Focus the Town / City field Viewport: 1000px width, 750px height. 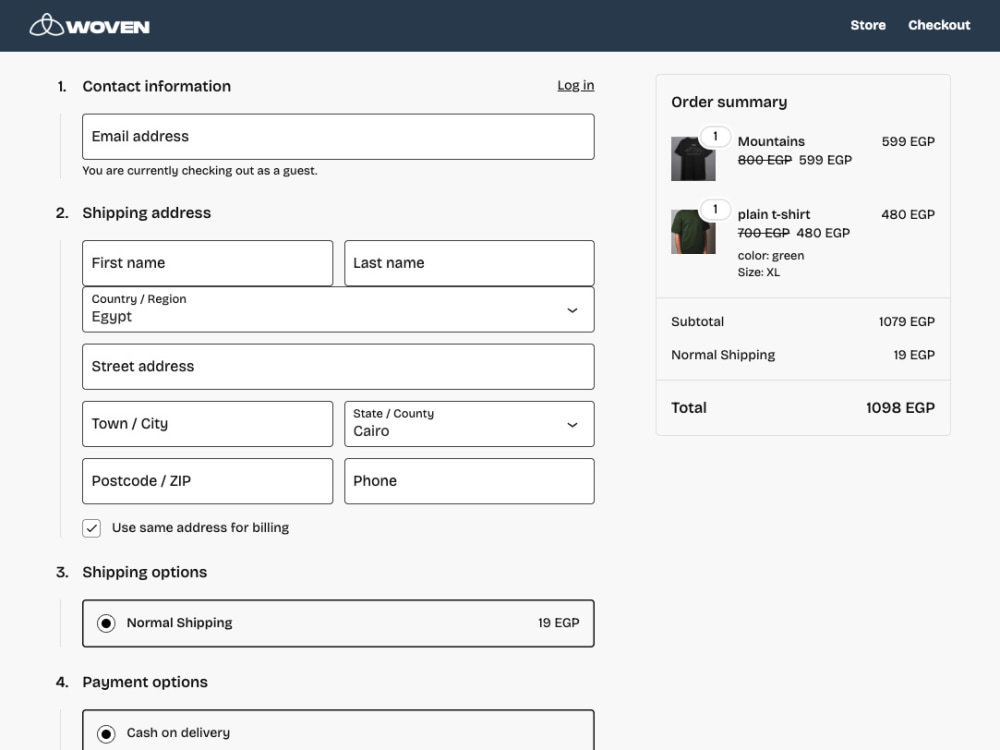point(207,424)
